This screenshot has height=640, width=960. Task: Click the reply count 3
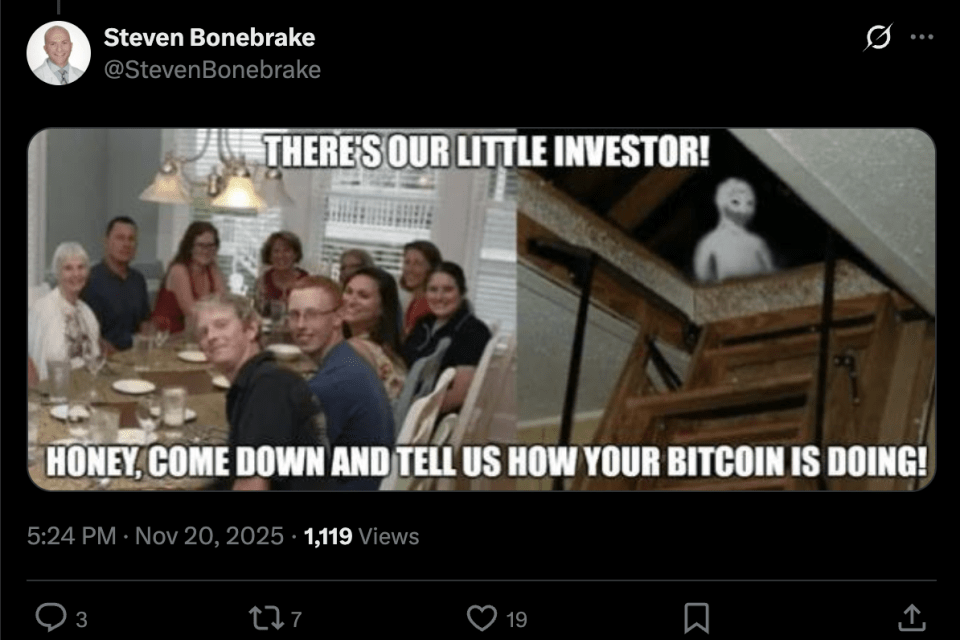point(81,620)
